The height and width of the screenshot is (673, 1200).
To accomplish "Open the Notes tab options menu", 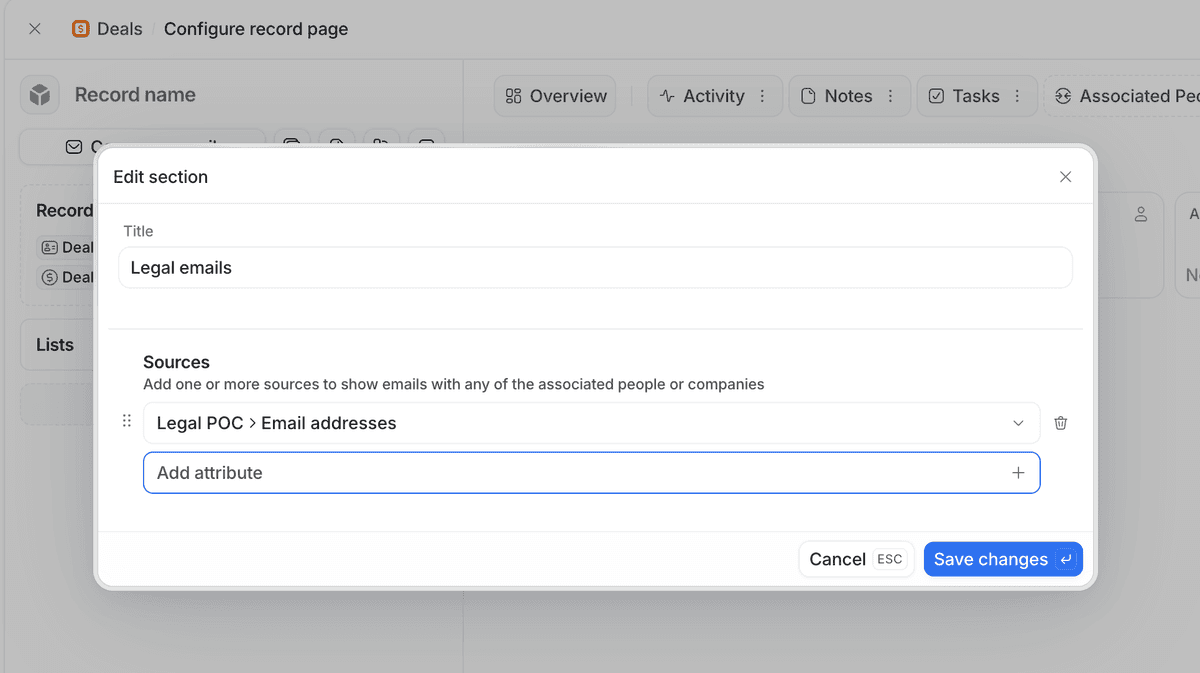I will tap(890, 96).
